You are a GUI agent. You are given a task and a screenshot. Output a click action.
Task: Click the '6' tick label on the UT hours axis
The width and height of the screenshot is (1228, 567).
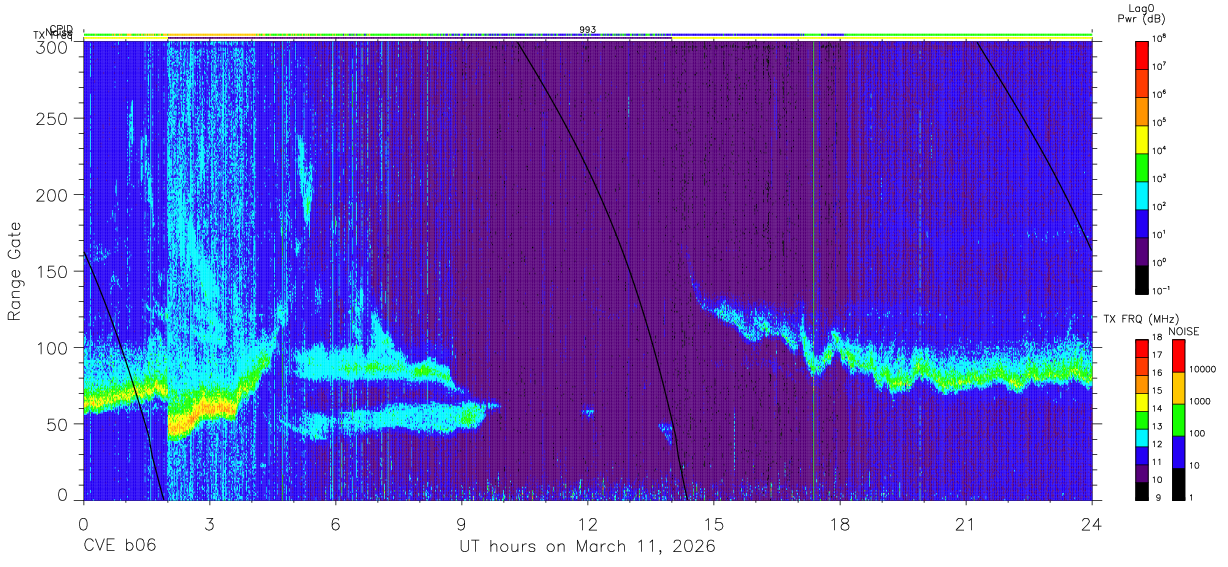[x=335, y=525]
